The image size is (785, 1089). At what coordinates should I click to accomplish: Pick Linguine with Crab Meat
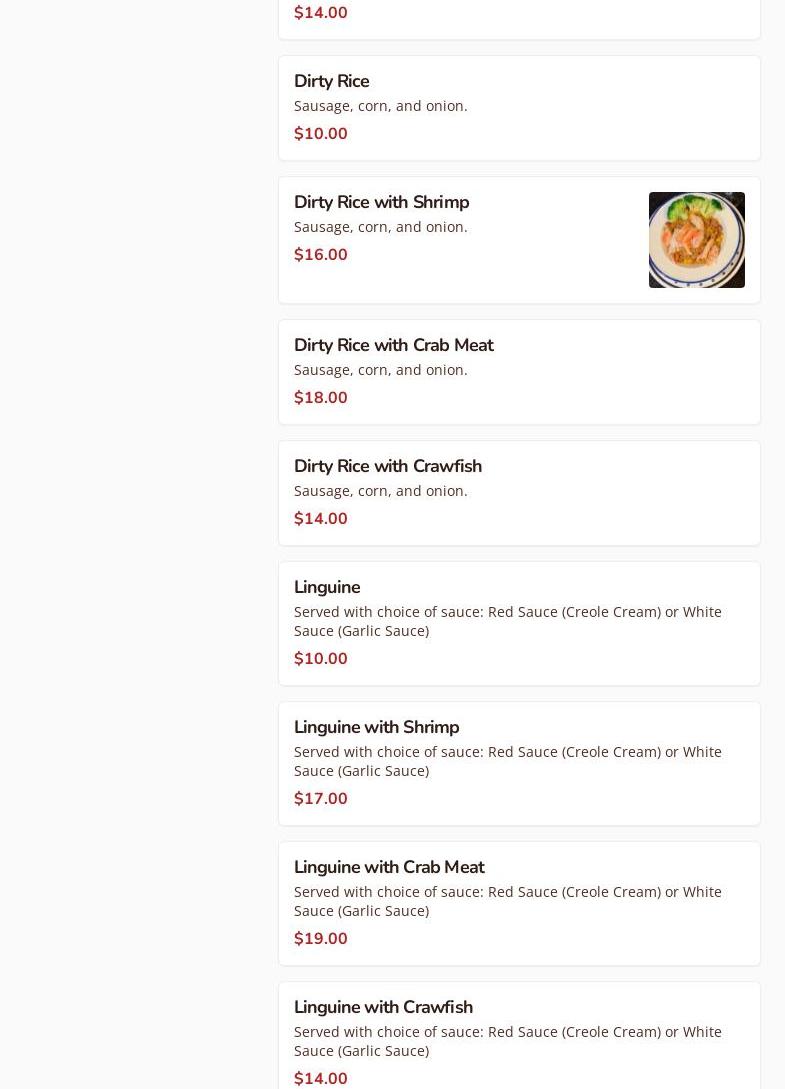388,867
